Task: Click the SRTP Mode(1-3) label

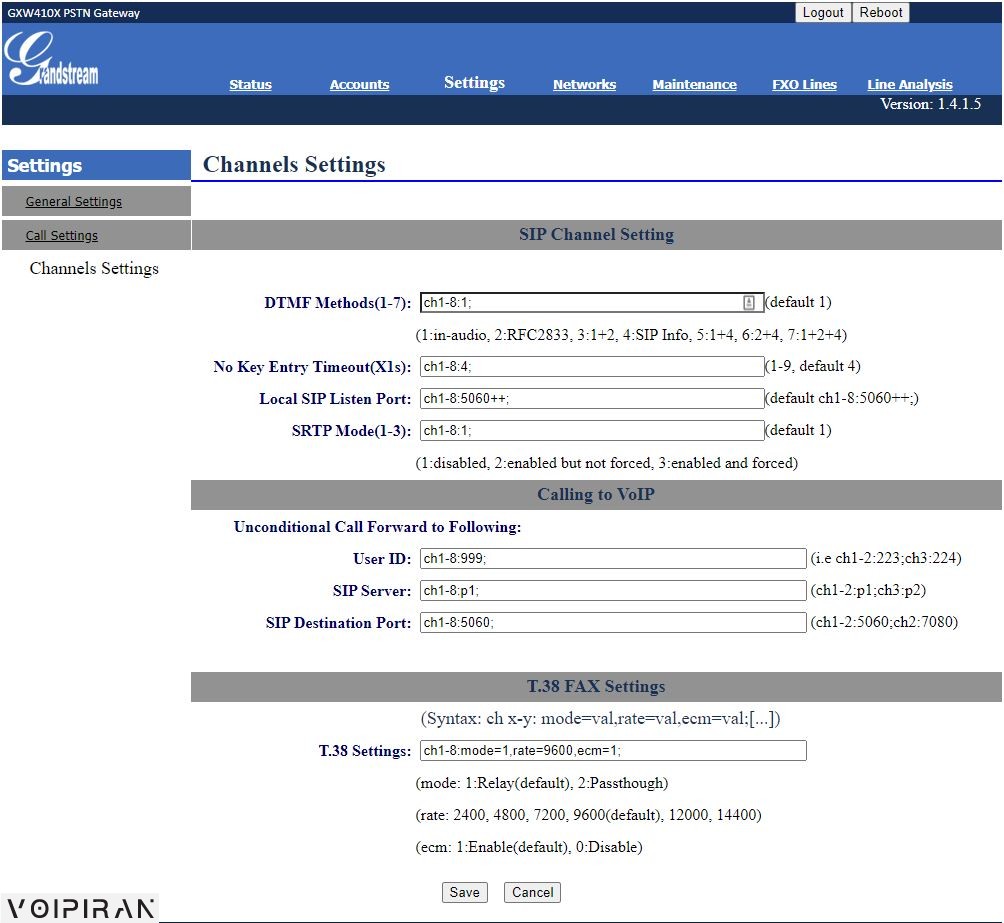Action: 352,431
